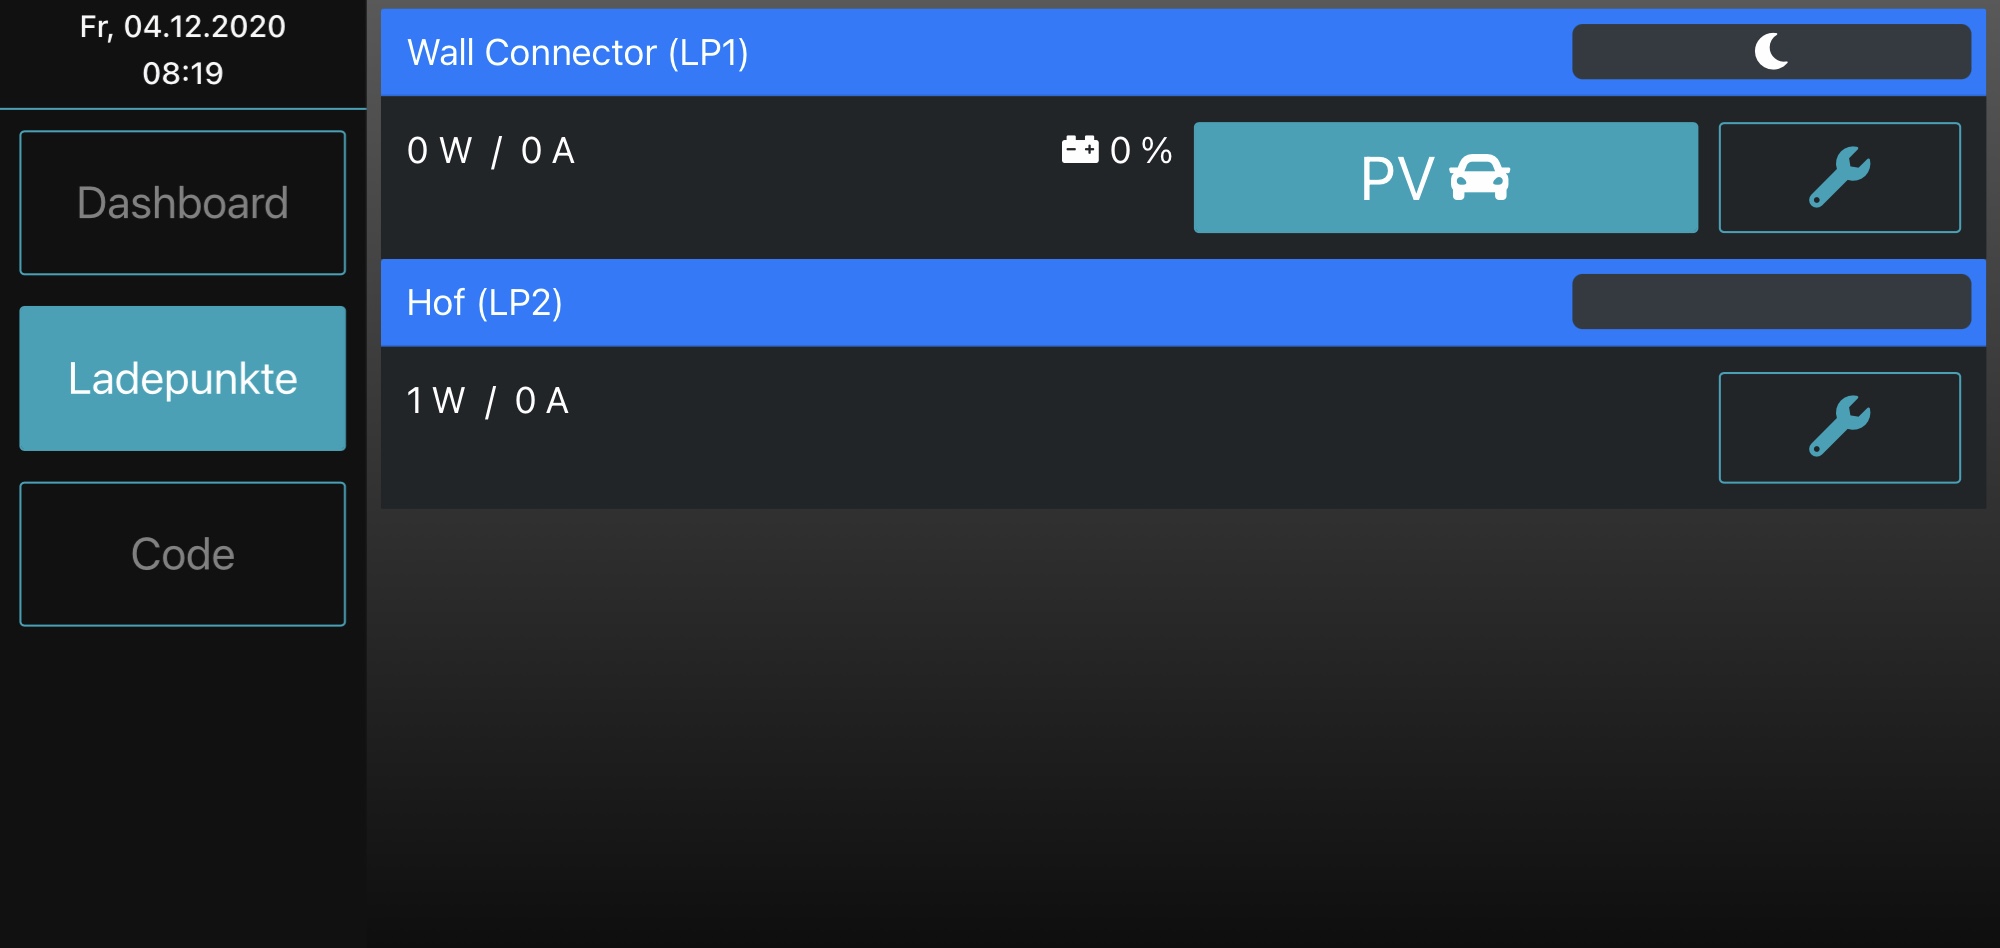Screen dimensions: 2000x948
Task: Open the Code tab
Action: point(182,554)
